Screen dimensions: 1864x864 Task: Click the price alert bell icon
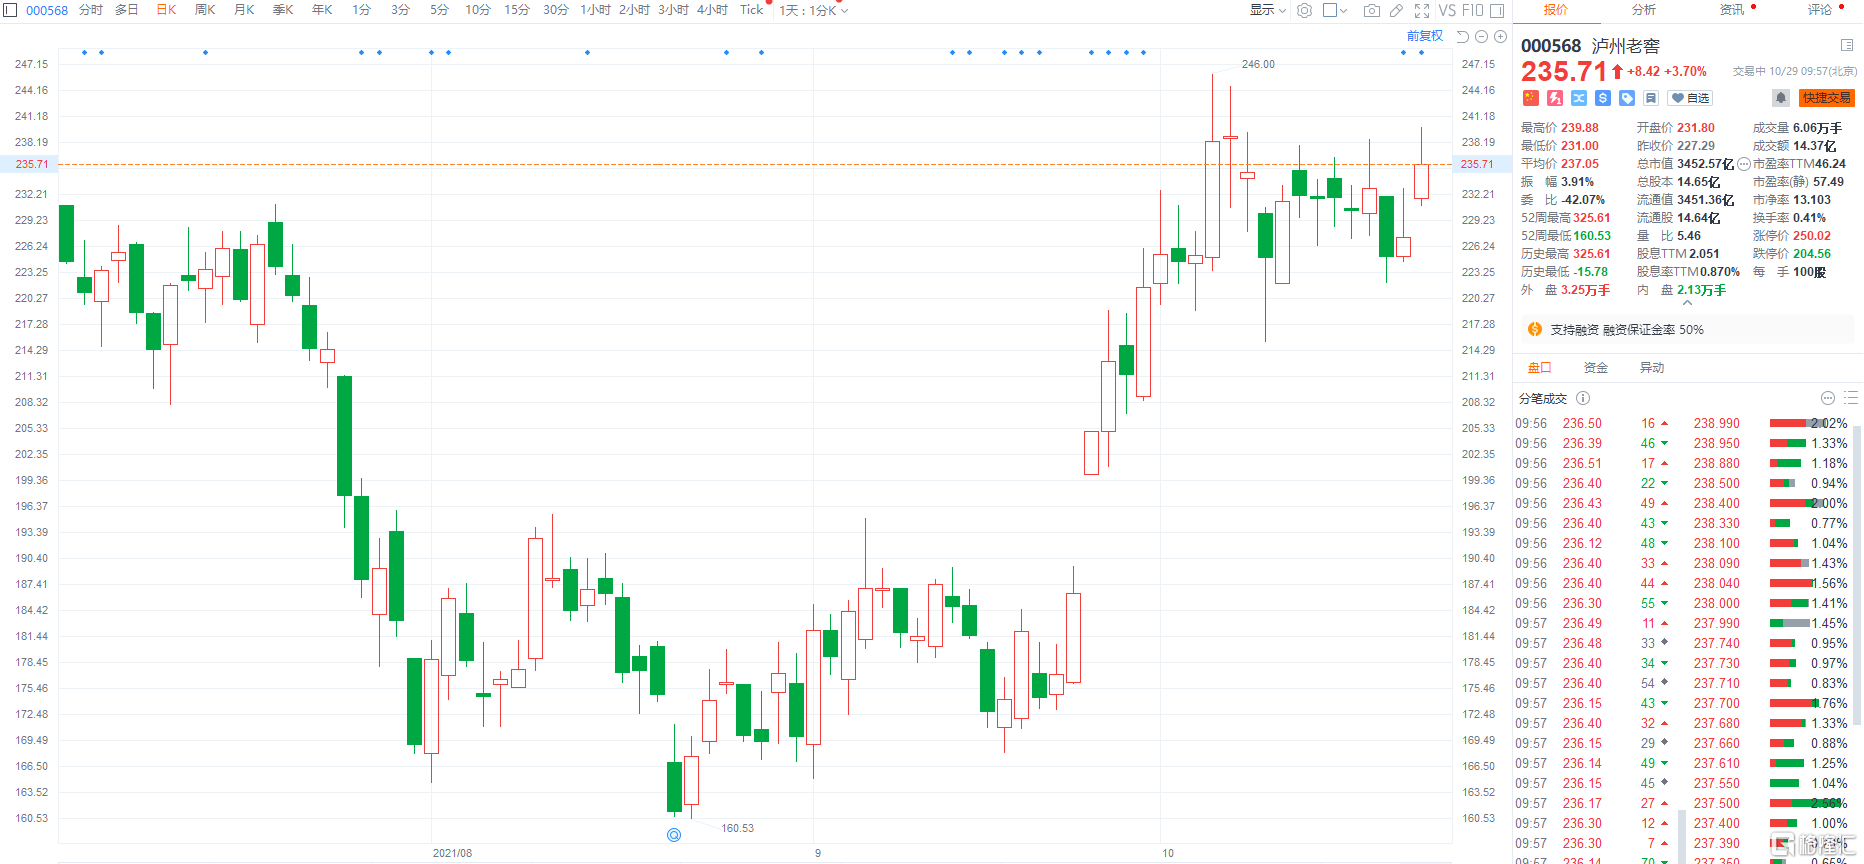pos(1780,98)
